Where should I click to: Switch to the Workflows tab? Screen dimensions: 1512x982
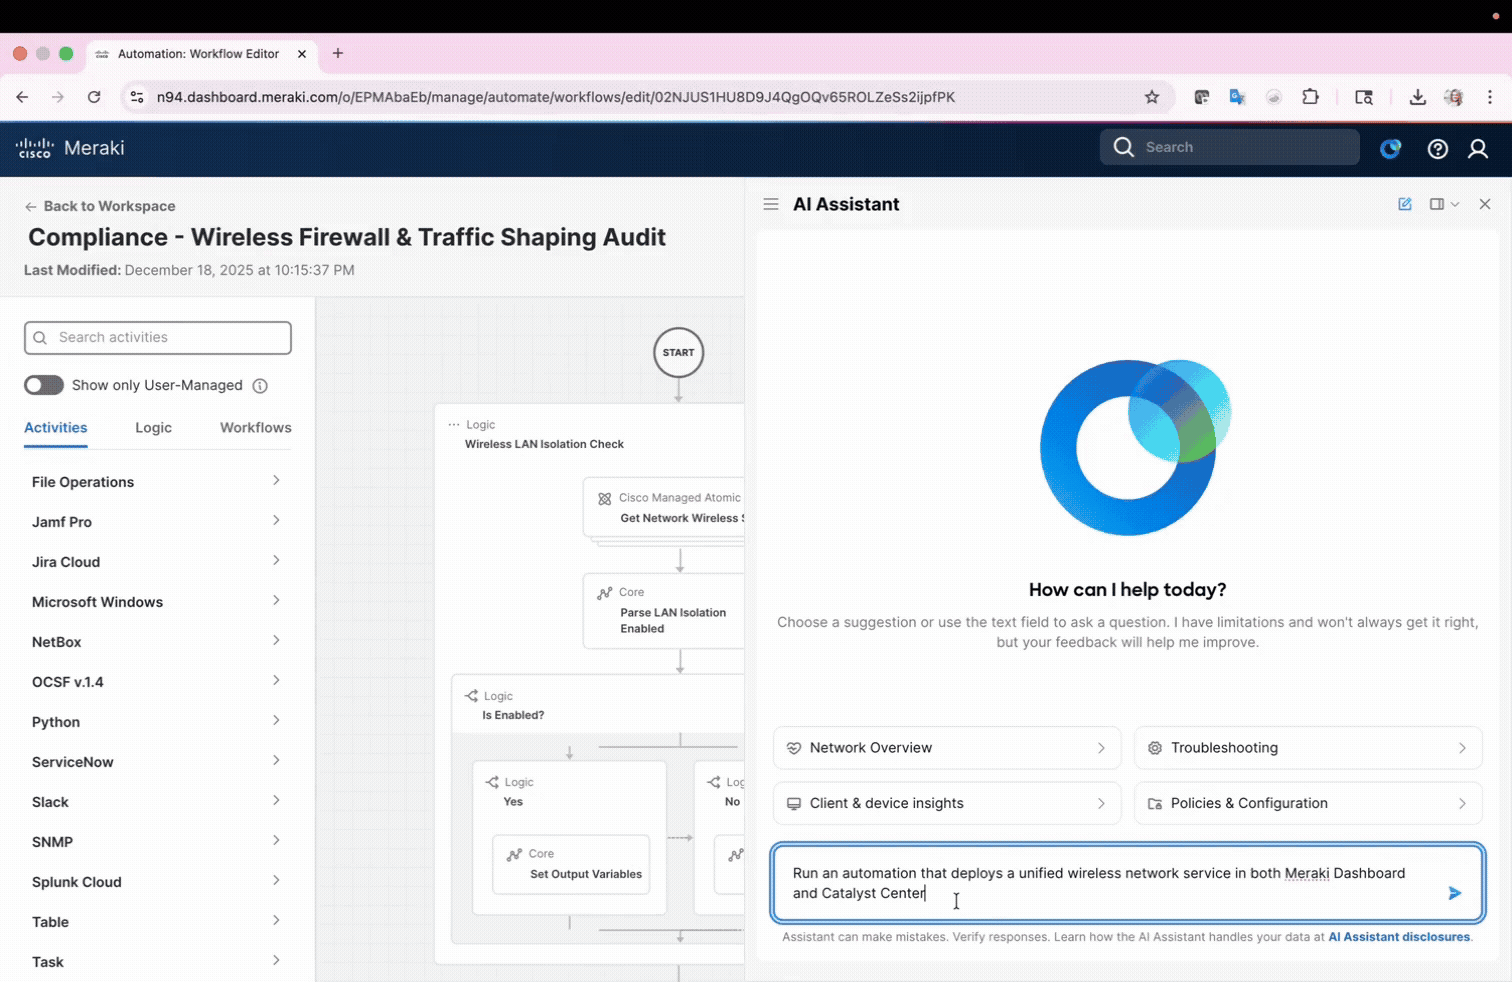[x=255, y=427]
